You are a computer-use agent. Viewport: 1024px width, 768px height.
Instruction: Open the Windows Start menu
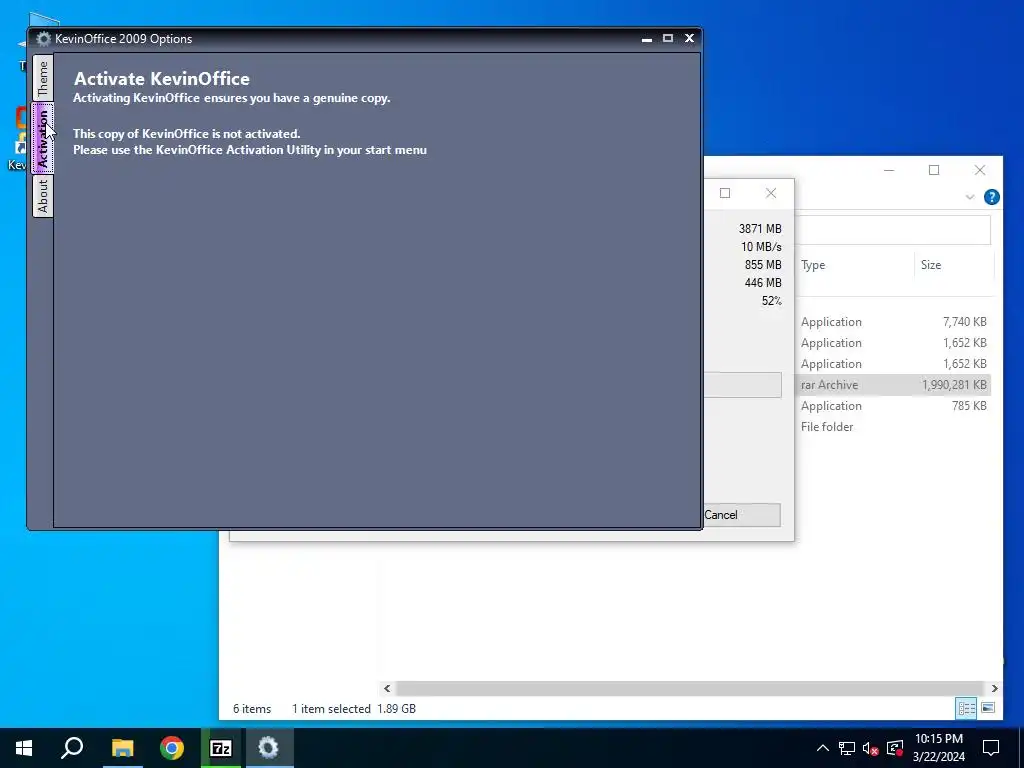click(24, 748)
